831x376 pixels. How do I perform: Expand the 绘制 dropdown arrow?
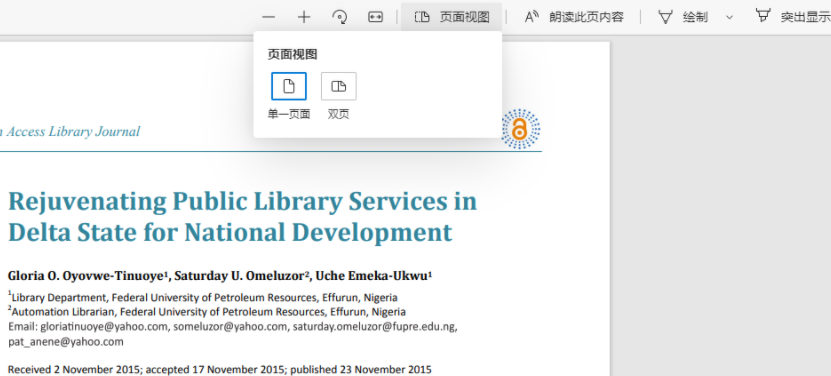point(729,17)
